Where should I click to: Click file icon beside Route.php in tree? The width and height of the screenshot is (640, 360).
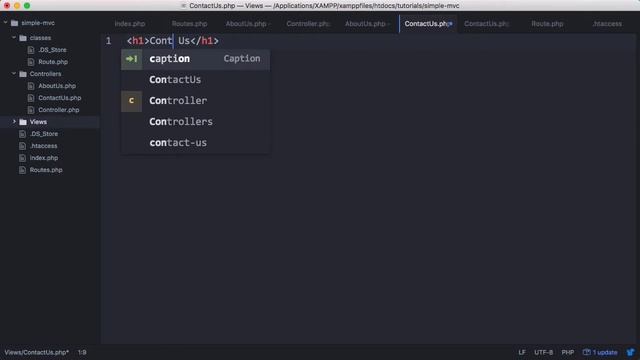31,62
